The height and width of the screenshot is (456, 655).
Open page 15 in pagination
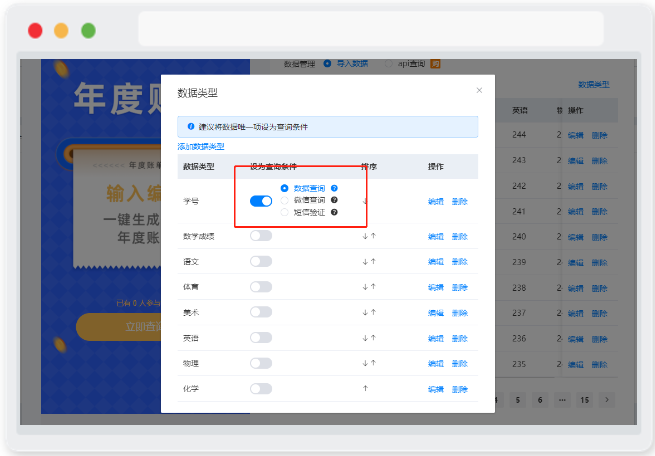pos(584,400)
